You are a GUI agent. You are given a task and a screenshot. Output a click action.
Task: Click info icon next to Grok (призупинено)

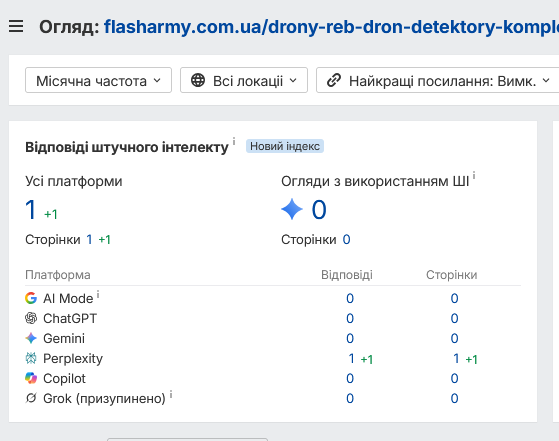(x=171, y=394)
